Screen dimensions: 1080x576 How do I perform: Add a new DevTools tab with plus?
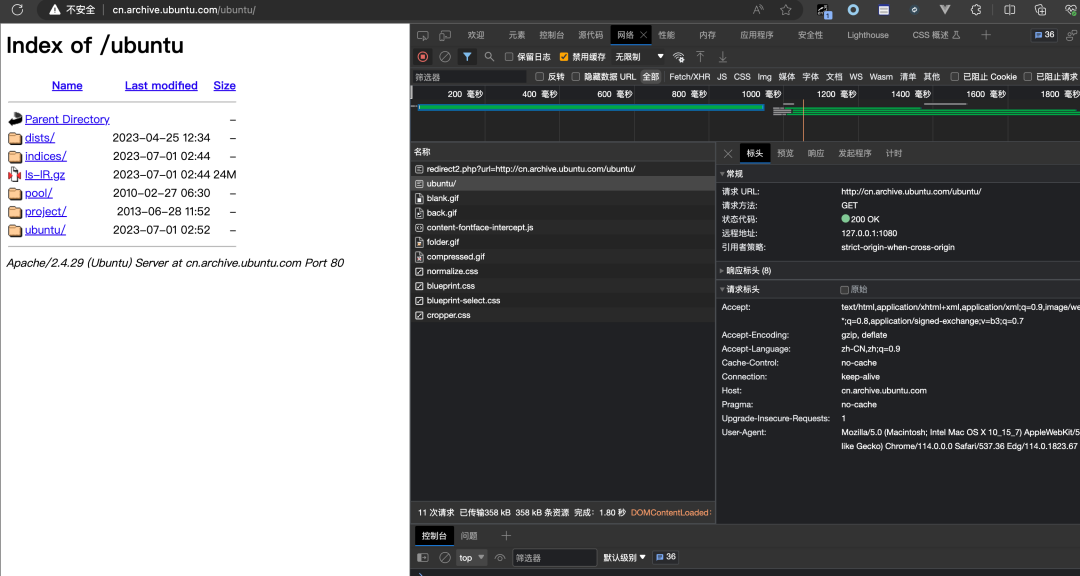tap(986, 35)
